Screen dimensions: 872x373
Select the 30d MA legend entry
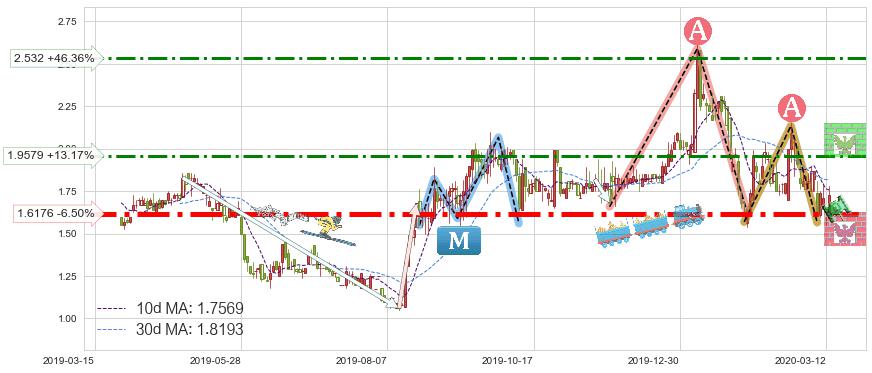[x=170, y=329]
